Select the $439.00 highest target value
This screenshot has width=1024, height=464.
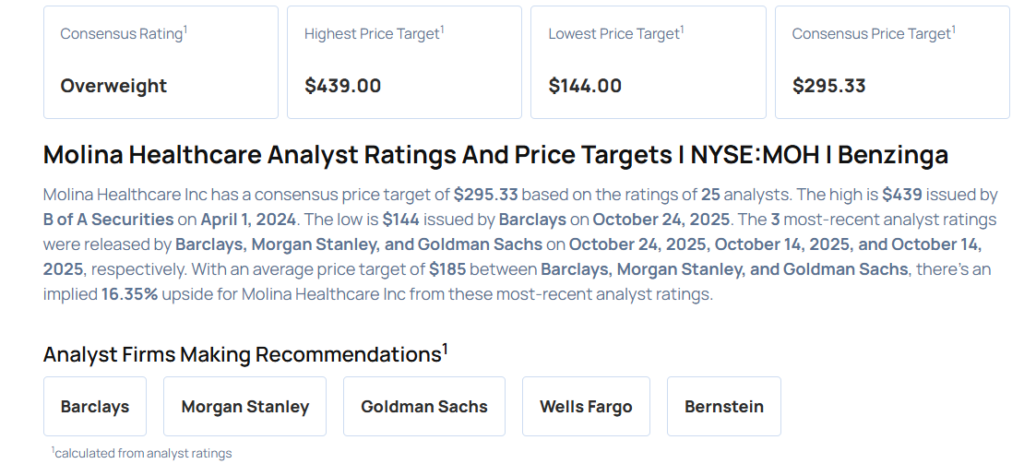point(343,86)
